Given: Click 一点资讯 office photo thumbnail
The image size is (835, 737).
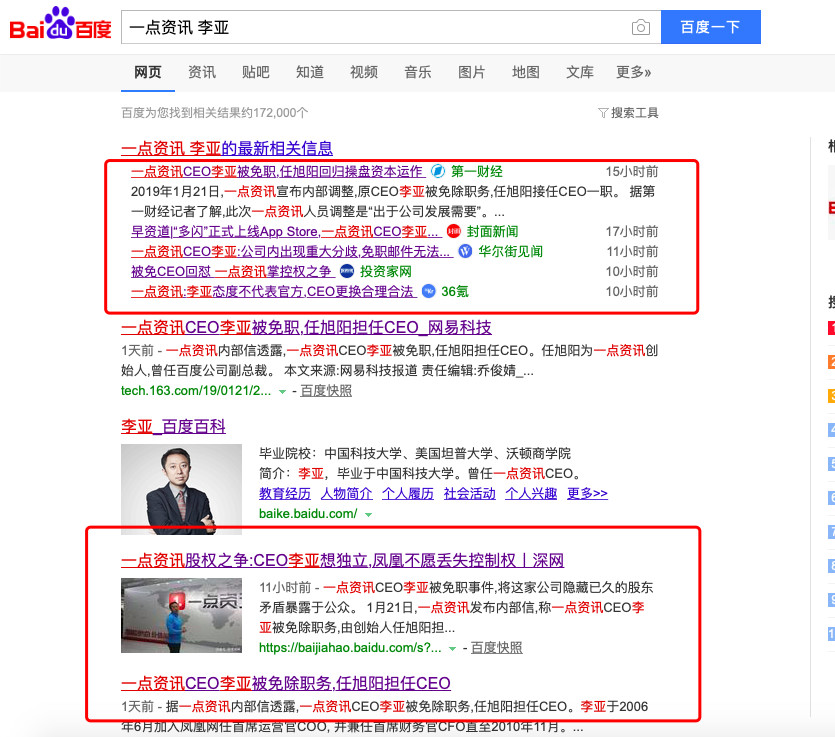Looking at the screenshot, I should pyautogui.click(x=181, y=616).
